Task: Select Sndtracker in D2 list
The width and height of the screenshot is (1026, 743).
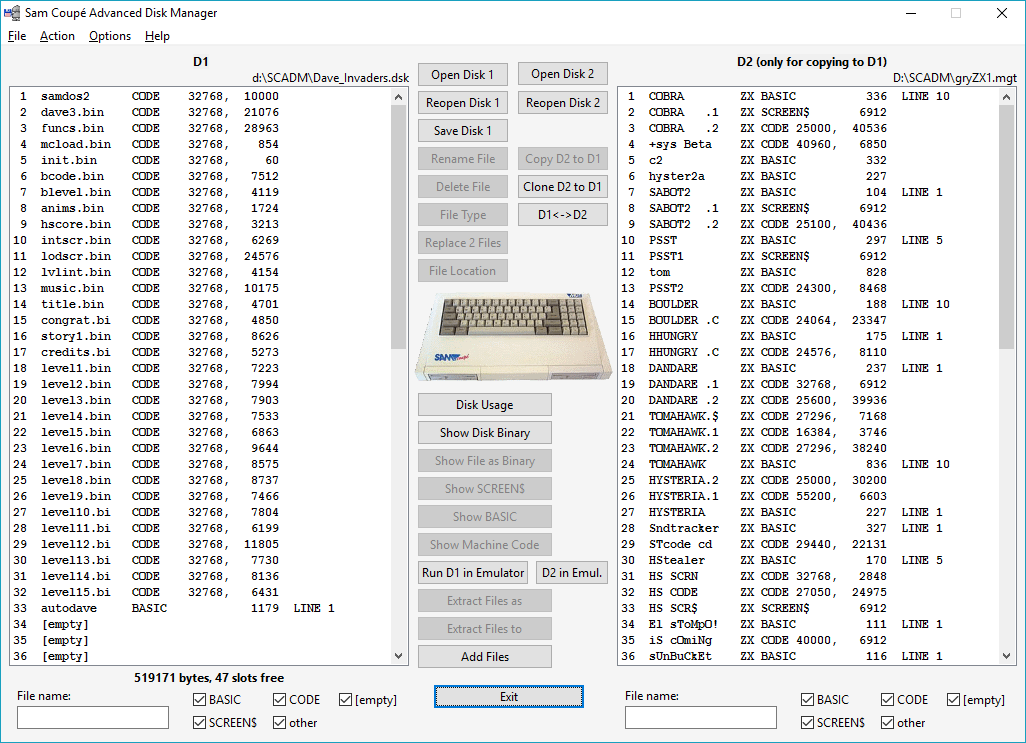Action: click(808, 528)
